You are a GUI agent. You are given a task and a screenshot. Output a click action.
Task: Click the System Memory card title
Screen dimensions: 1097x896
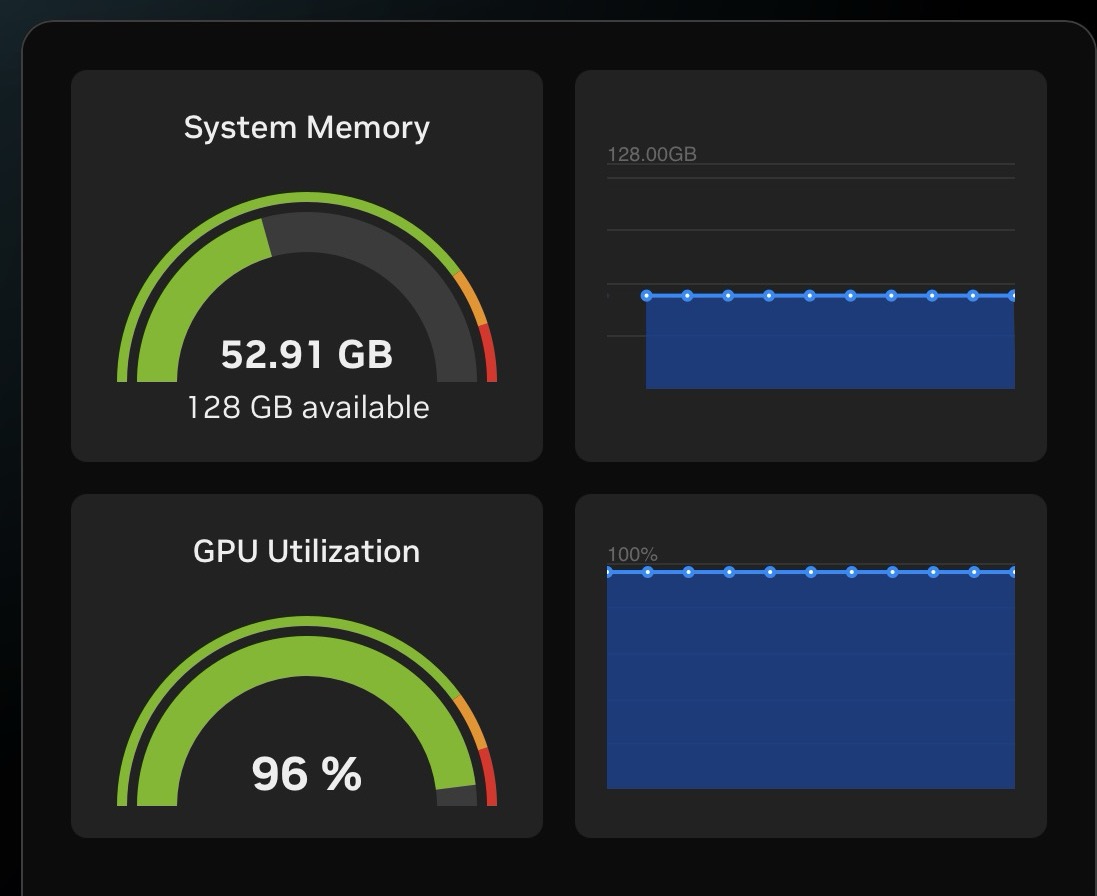tap(306, 128)
